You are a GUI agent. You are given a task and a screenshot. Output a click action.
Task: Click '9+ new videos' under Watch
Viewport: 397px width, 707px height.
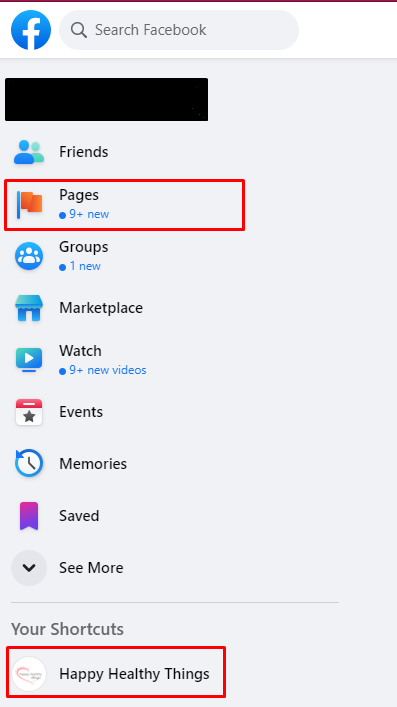point(108,370)
